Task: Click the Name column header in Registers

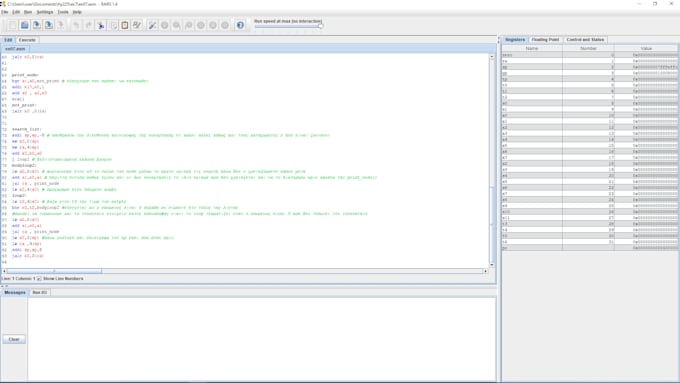Action: (532, 48)
